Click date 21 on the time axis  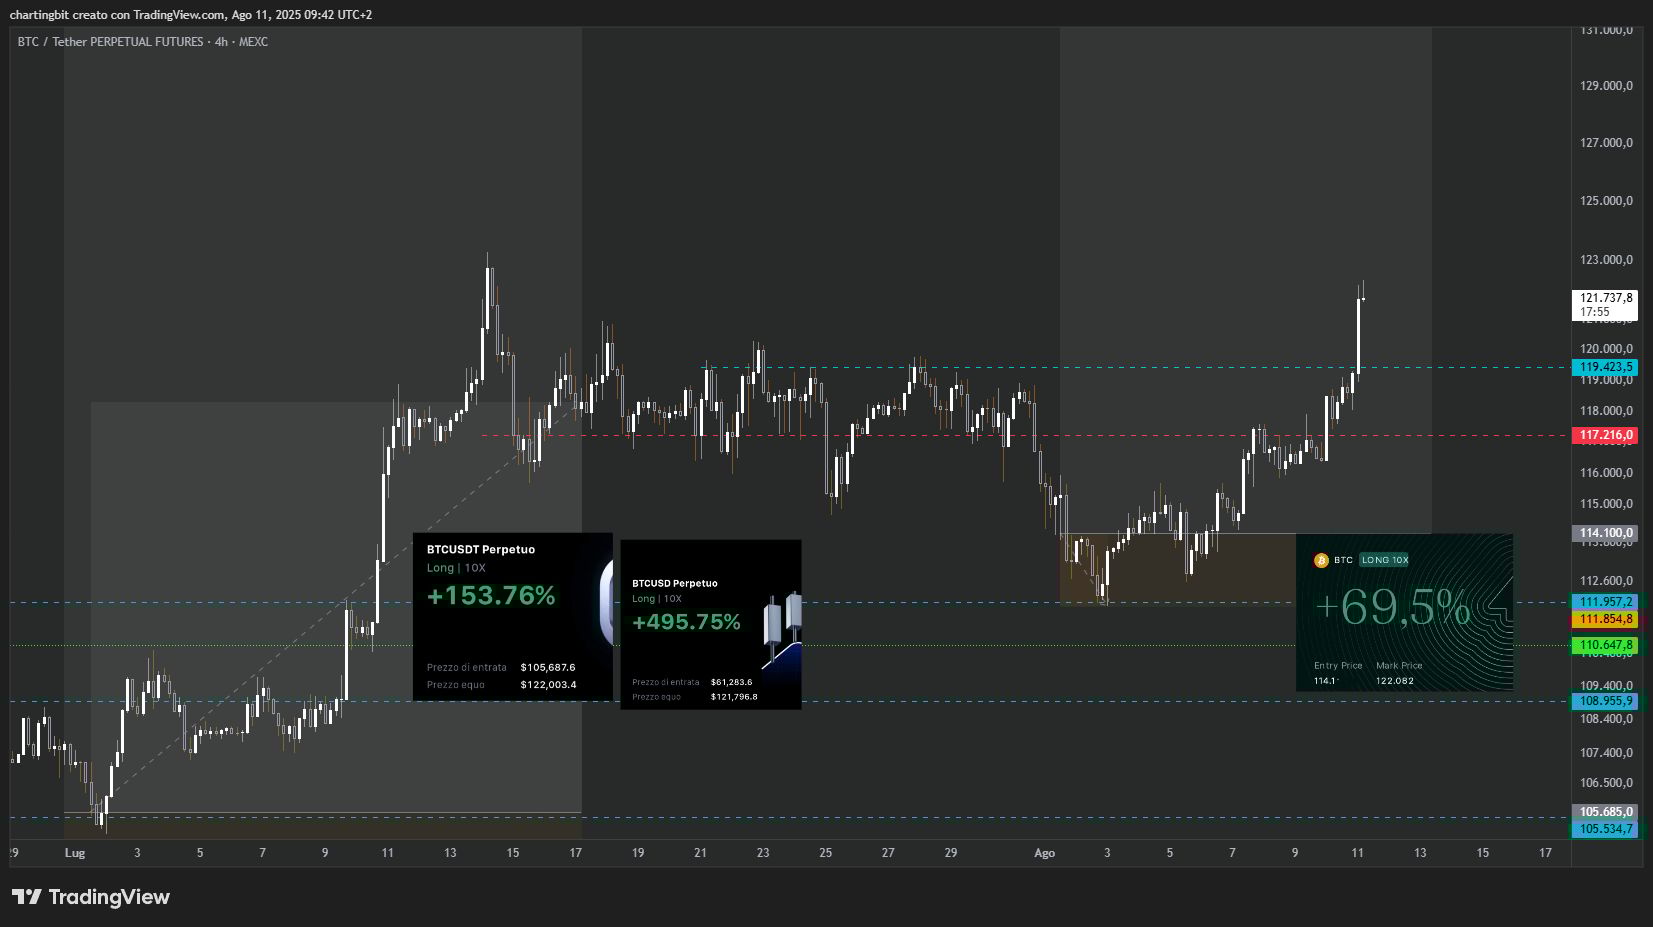click(x=700, y=853)
